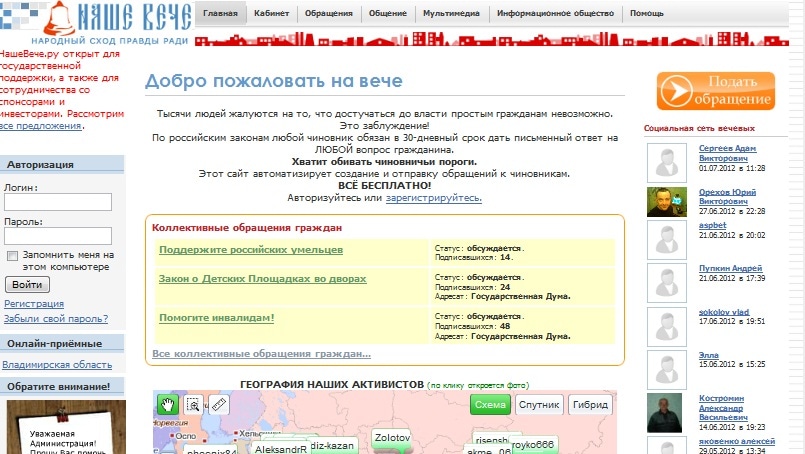Activate the magnifier zoom tool on map
The width and height of the screenshot is (805, 454).
193,405
